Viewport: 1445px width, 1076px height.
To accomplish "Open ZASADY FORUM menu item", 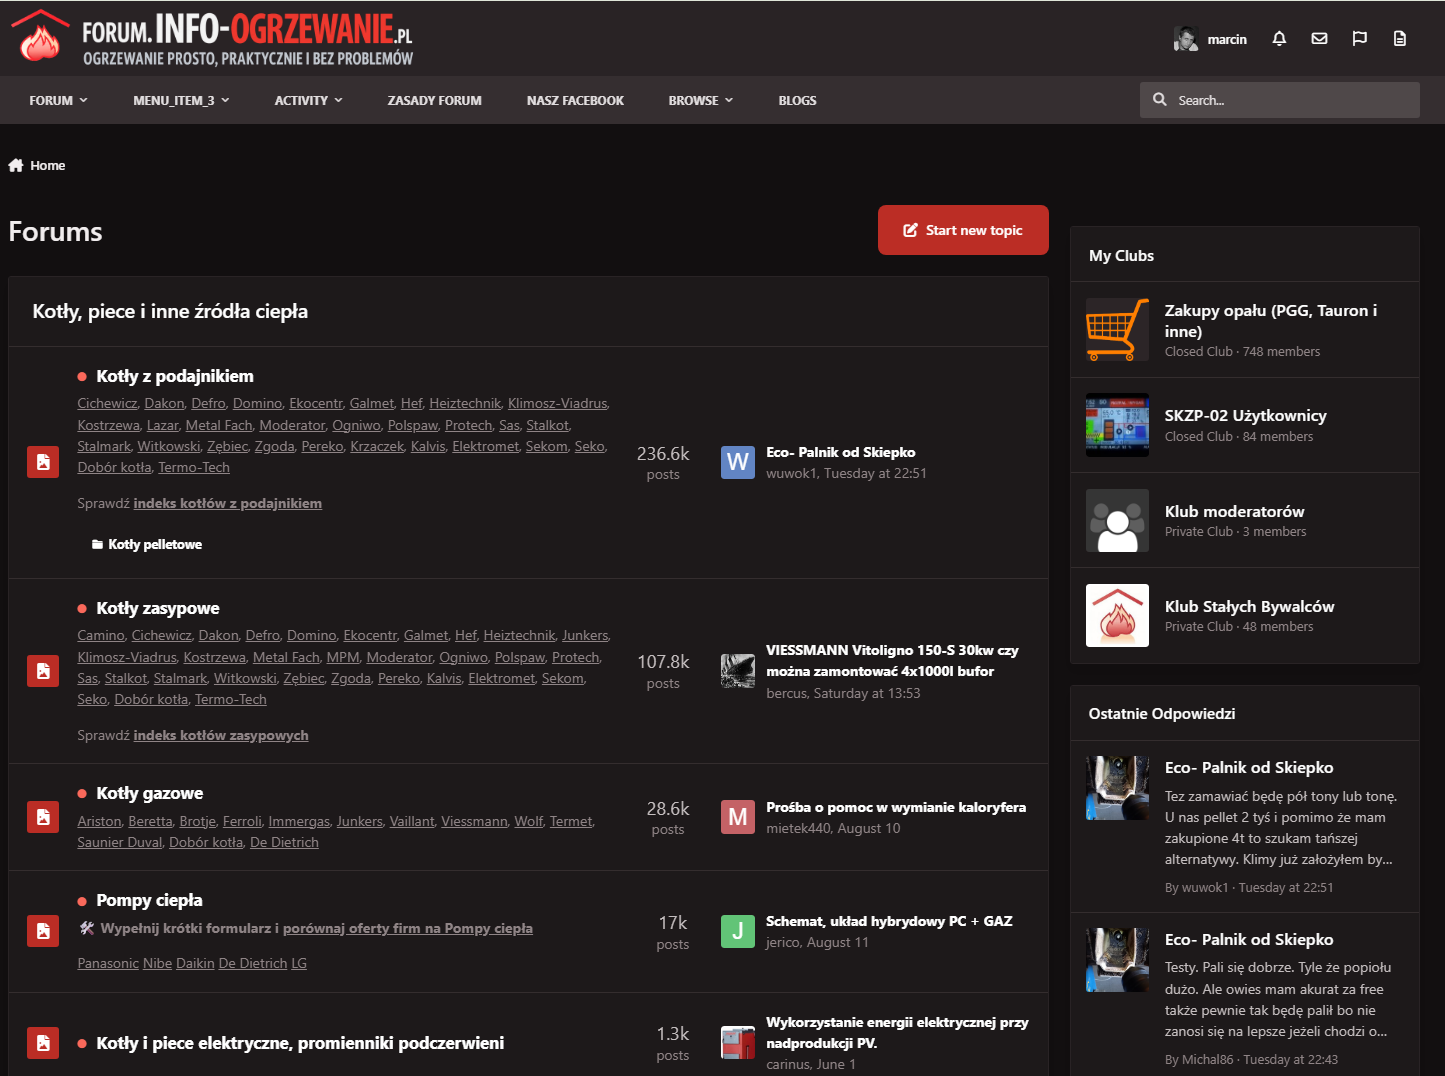I will coord(434,100).
